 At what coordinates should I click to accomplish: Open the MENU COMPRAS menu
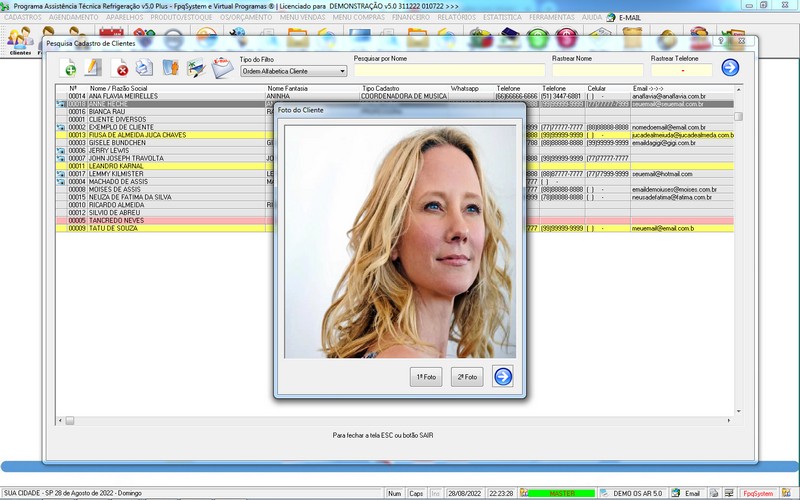(x=359, y=17)
